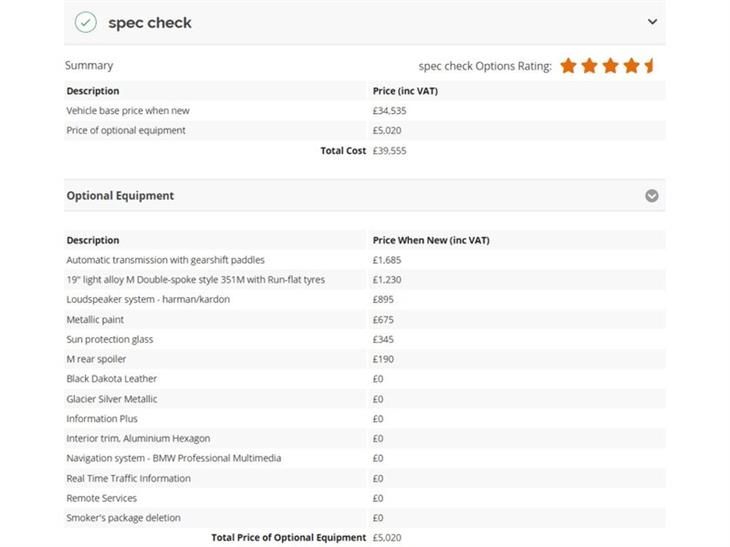This screenshot has width=730, height=547.
Task: Click the Total Cost £39,555 value
Action: (x=389, y=150)
